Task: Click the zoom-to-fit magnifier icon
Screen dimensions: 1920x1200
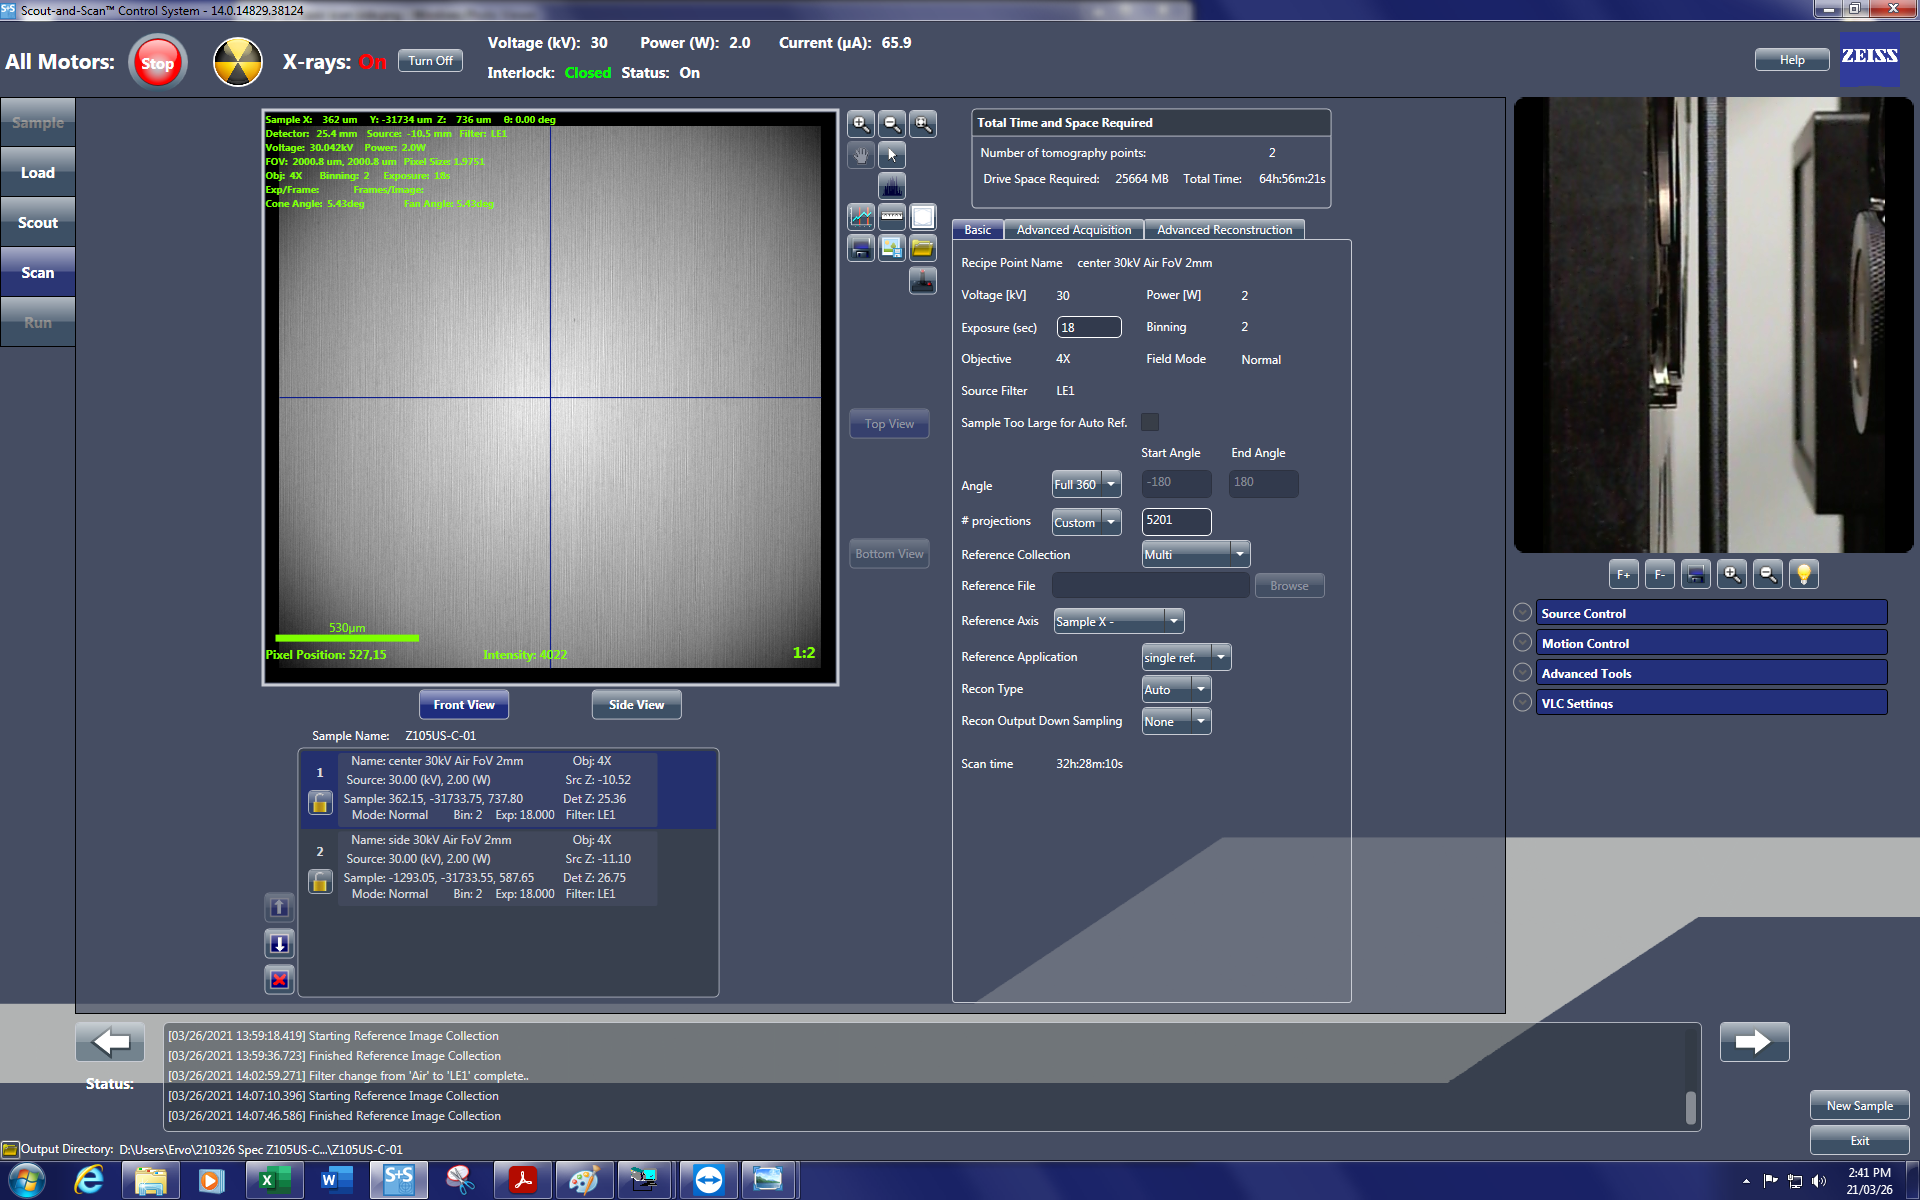Action: (922, 124)
